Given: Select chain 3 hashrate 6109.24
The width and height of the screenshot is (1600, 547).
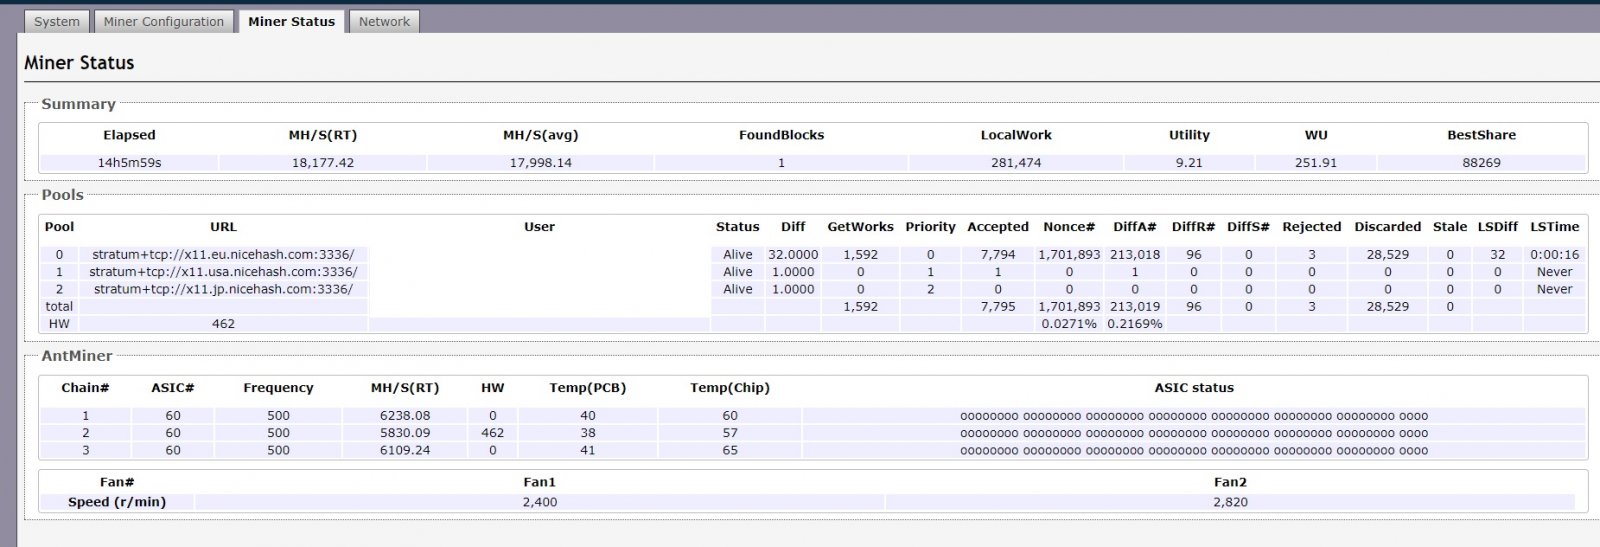Looking at the screenshot, I should click(x=405, y=450).
